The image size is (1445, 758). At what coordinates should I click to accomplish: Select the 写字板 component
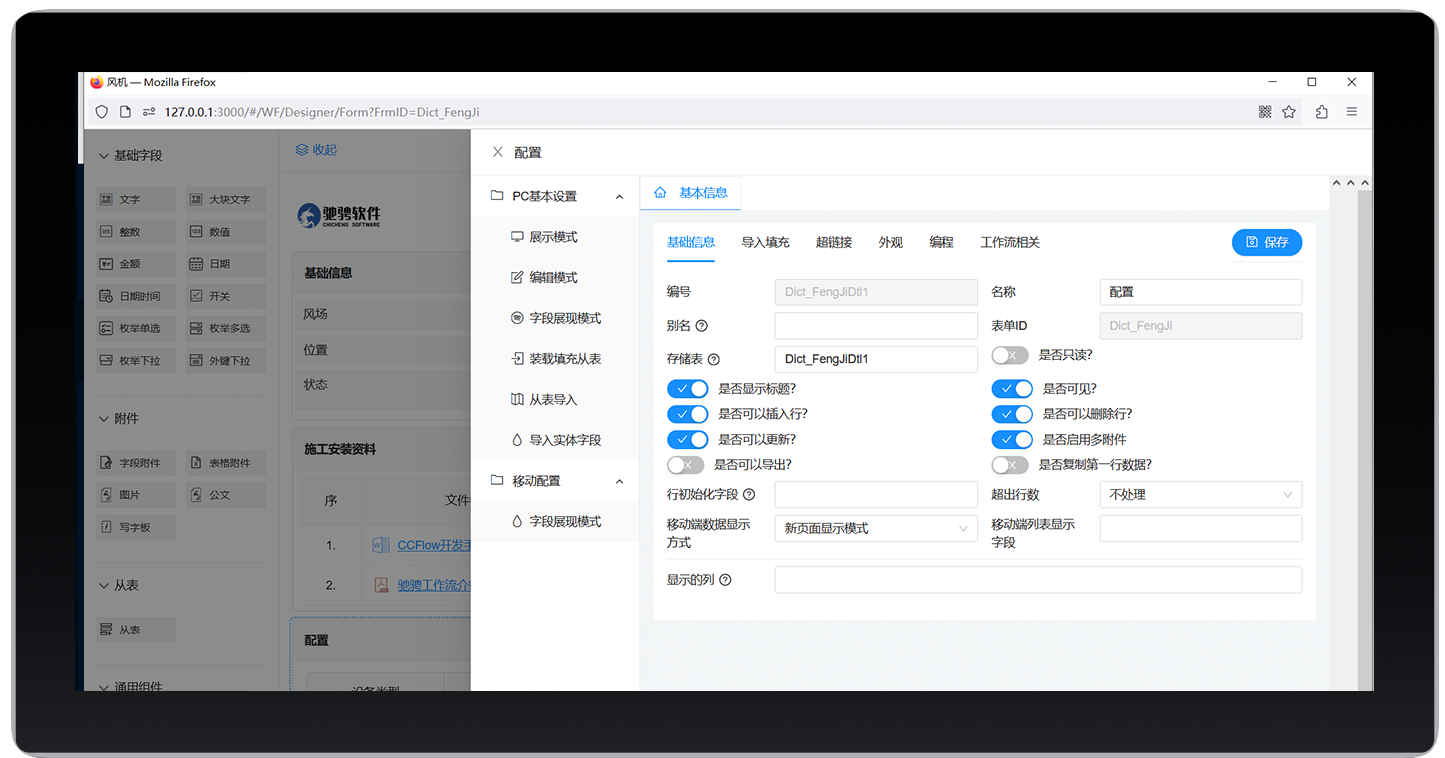(x=136, y=527)
